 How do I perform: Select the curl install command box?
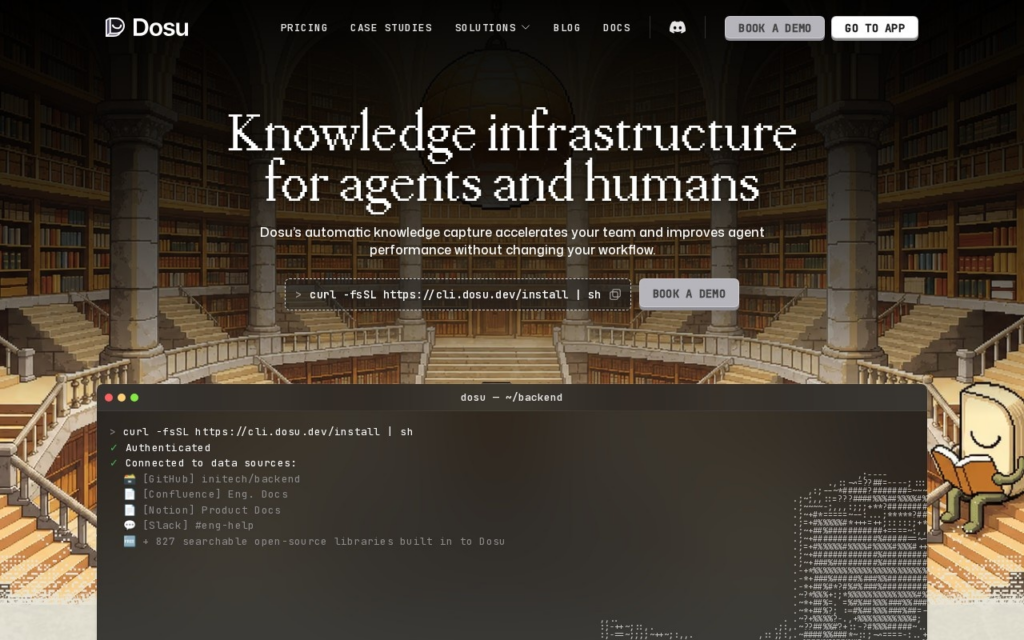(458, 295)
